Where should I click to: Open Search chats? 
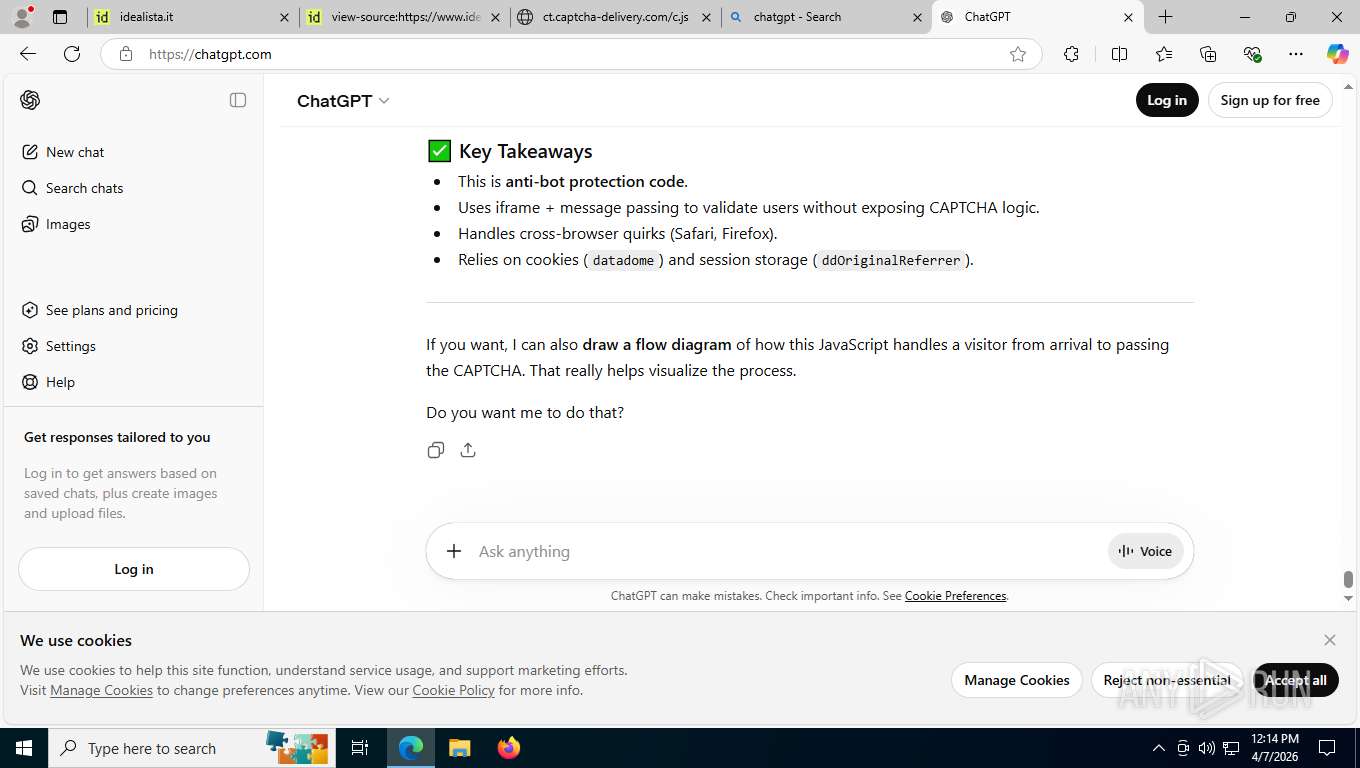(134, 188)
